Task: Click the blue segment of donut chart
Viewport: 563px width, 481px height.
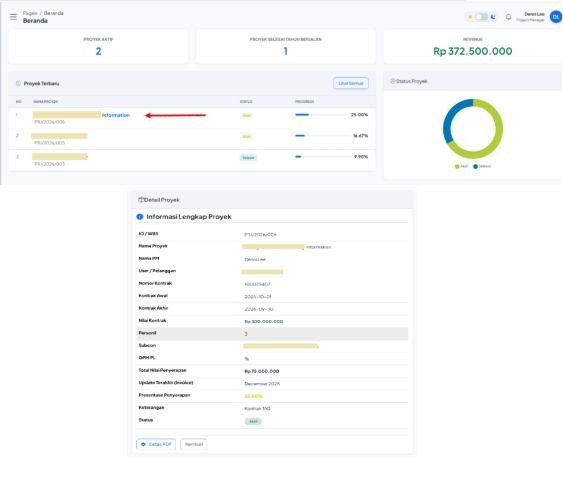Action: tap(453, 119)
